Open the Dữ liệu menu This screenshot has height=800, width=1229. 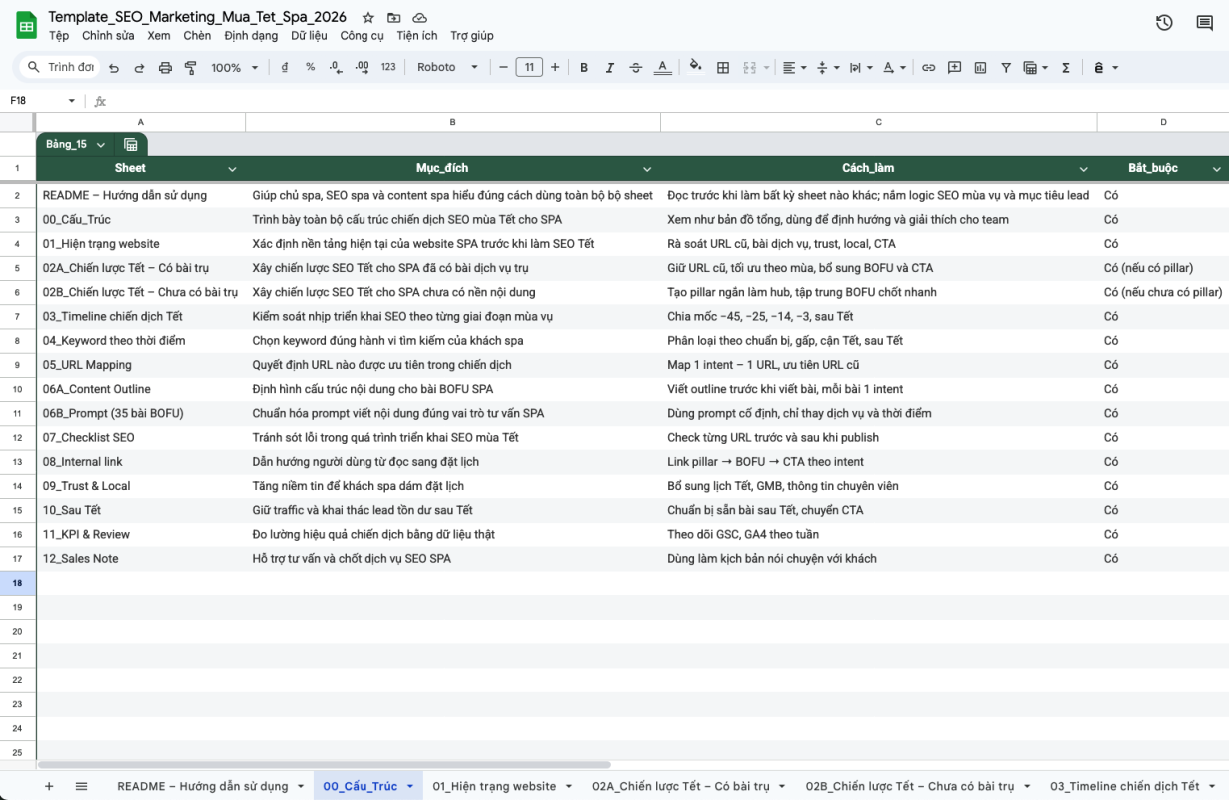(x=309, y=36)
